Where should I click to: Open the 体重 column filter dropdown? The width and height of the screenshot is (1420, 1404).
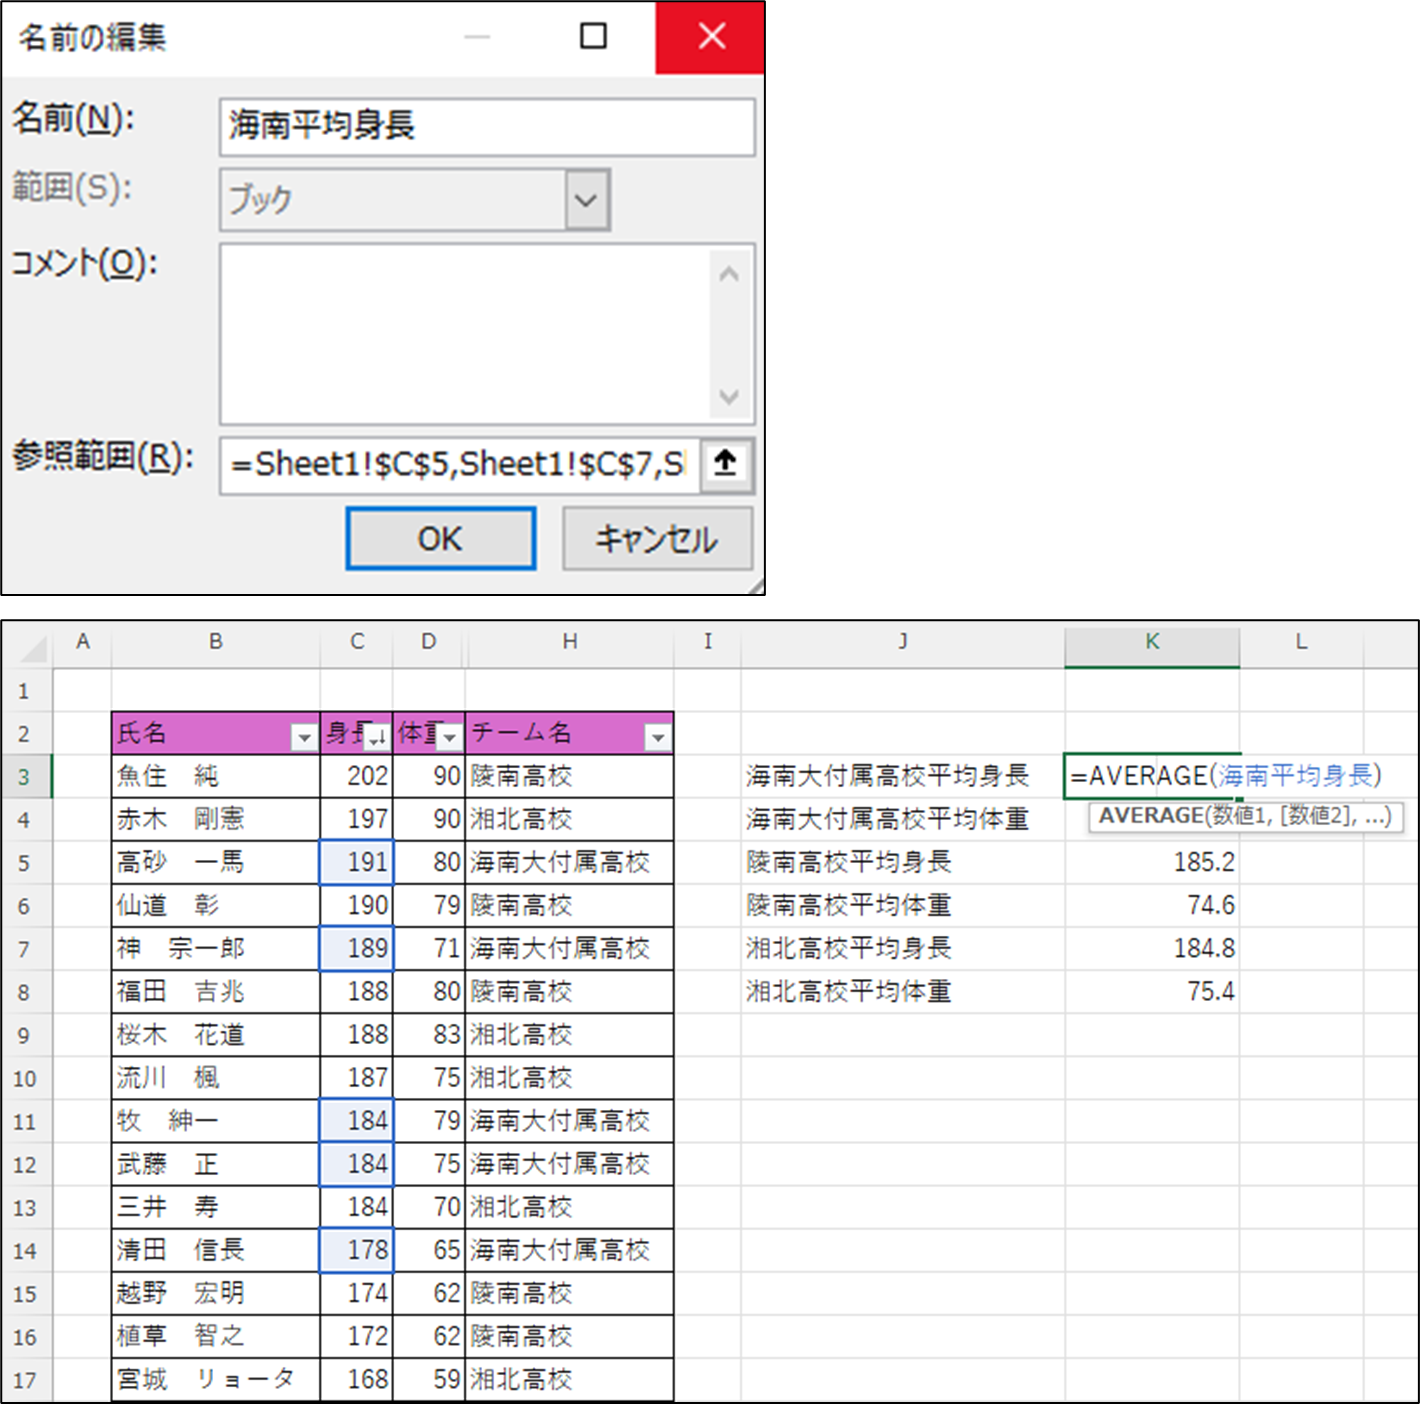[450, 738]
